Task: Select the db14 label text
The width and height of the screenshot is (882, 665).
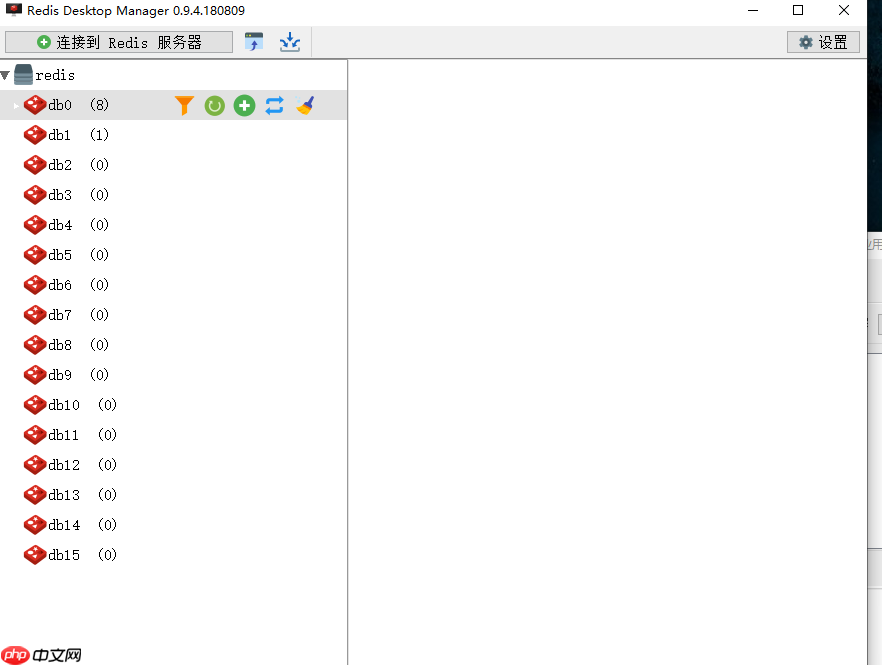Action: 64,525
